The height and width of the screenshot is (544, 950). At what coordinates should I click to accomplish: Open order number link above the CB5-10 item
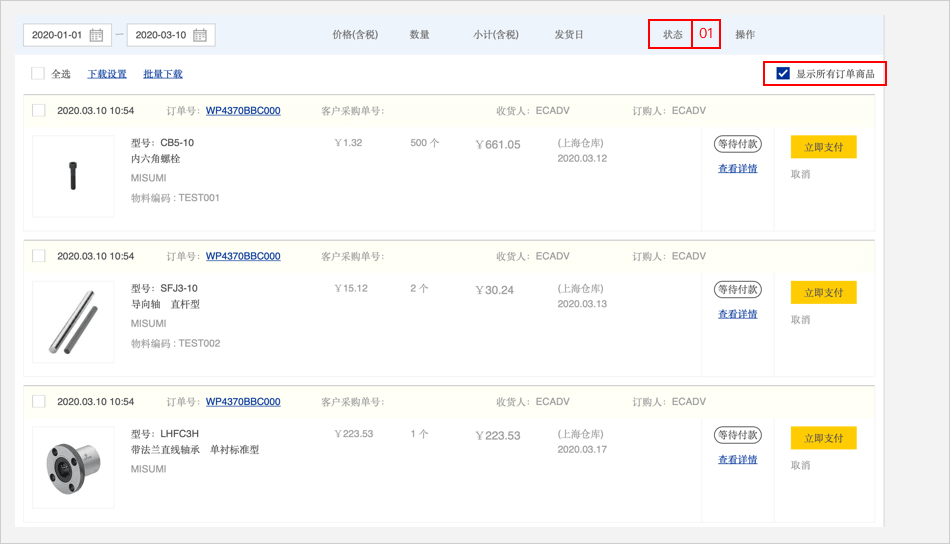click(x=243, y=111)
